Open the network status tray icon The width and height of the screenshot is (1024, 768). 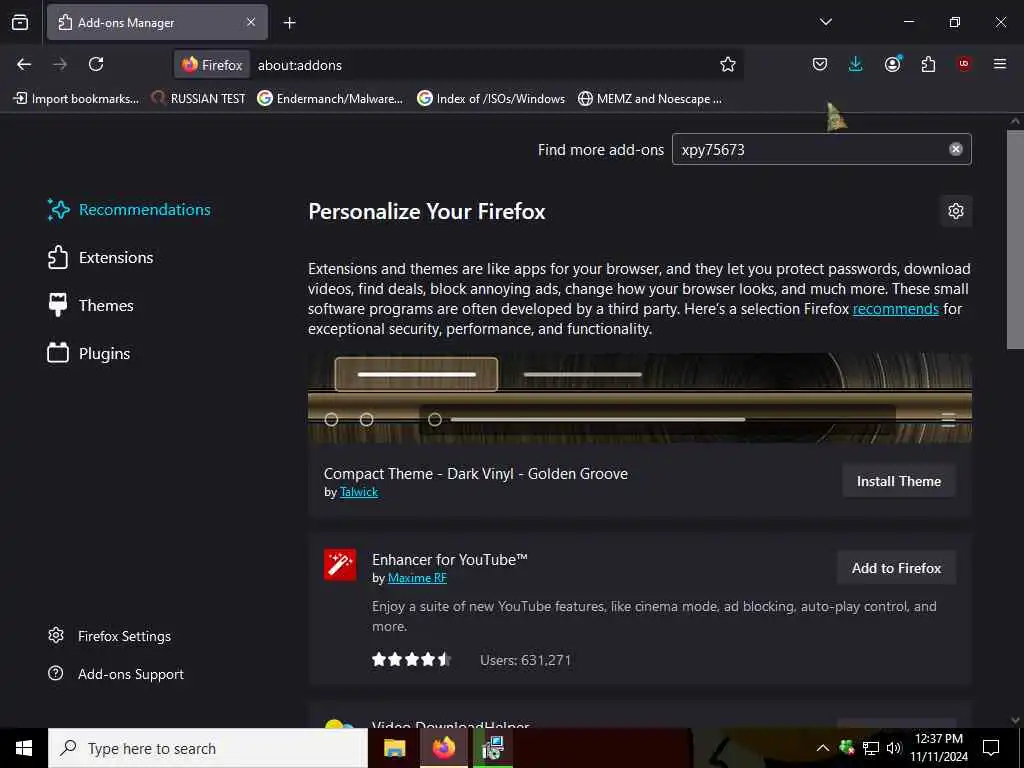coord(870,748)
